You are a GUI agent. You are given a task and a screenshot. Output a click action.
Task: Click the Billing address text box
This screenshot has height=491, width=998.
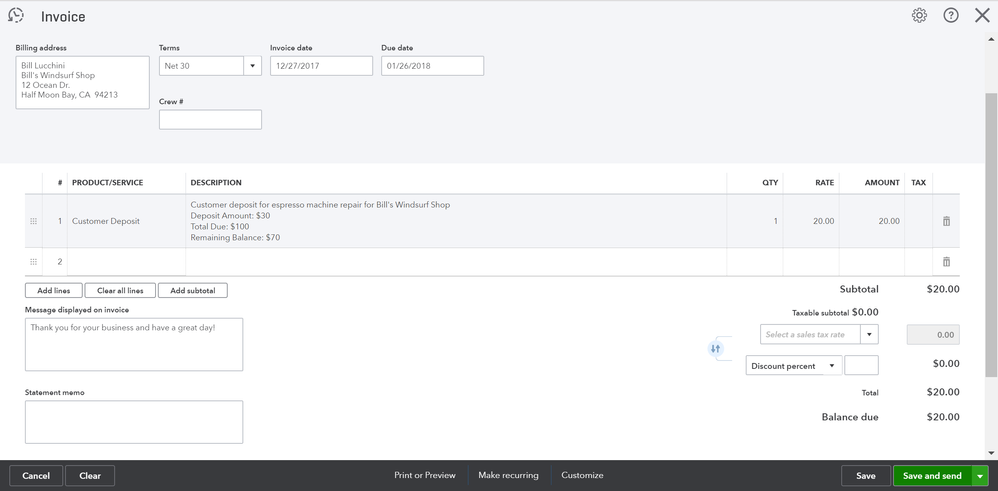[83, 83]
